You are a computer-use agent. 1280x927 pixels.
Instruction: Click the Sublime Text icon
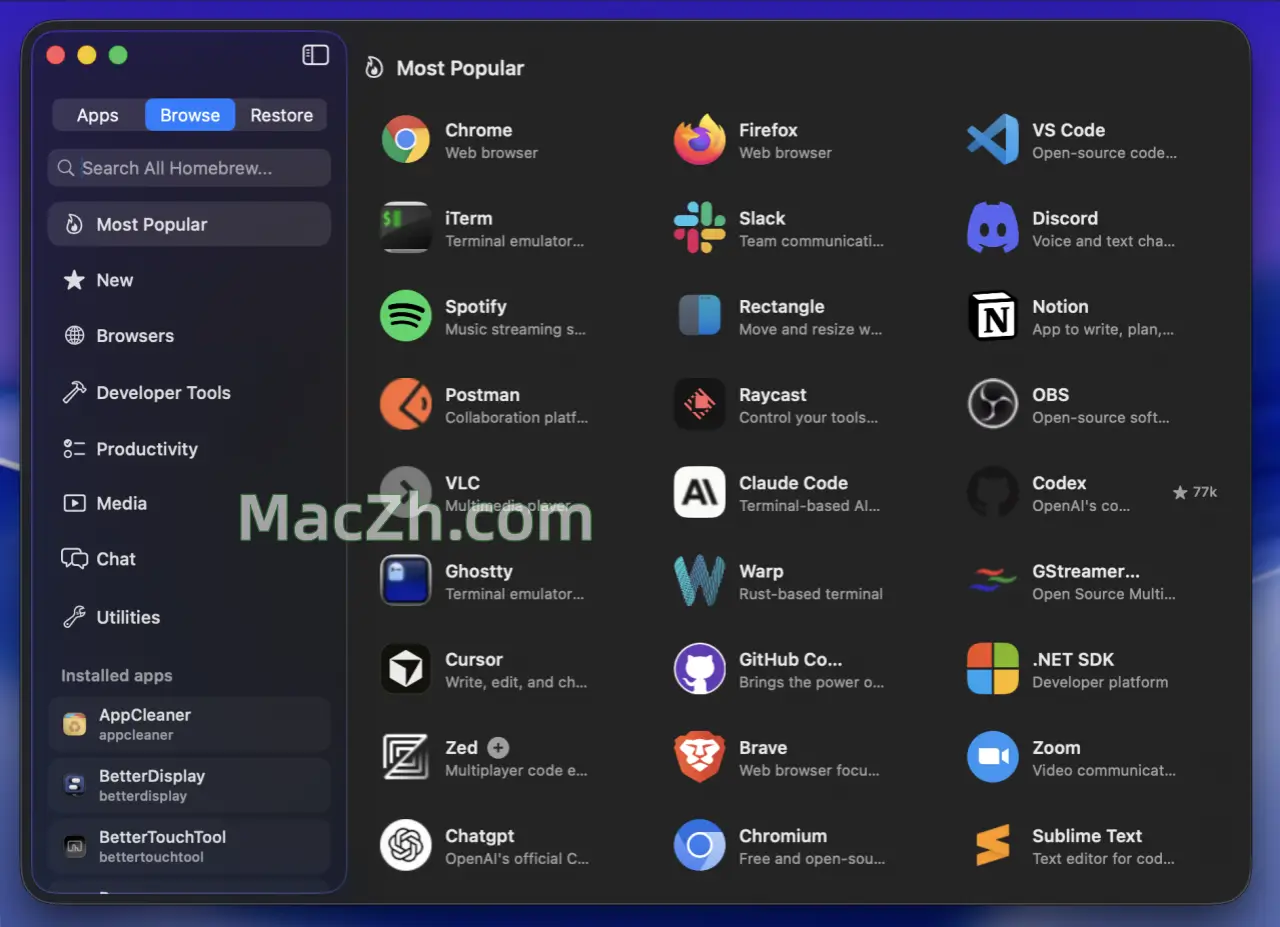tap(993, 845)
